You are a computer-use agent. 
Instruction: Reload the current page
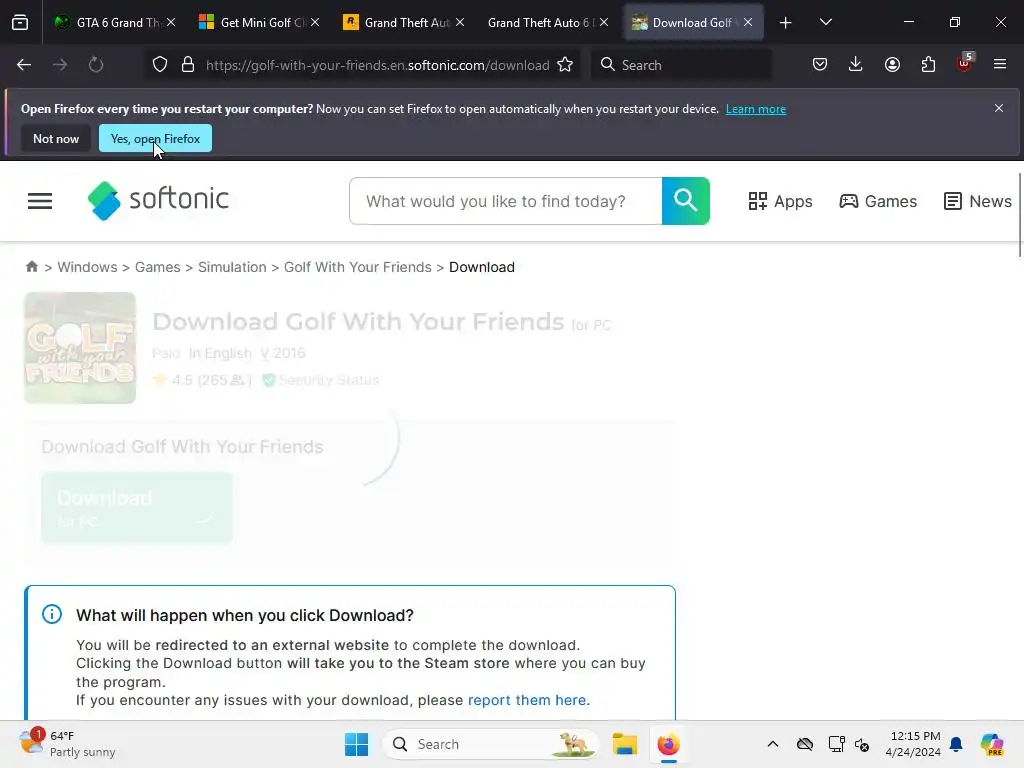[96, 65]
